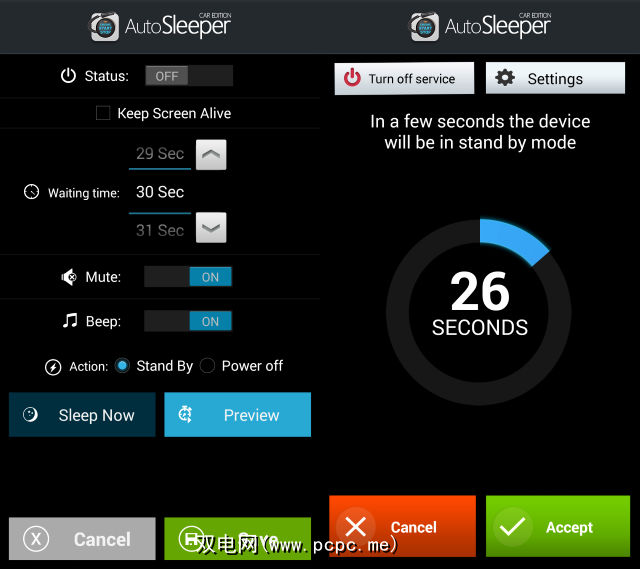This screenshot has height=569, width=640.
Task: Toggle the Mute switch showing ON
Action: [188, 277]
